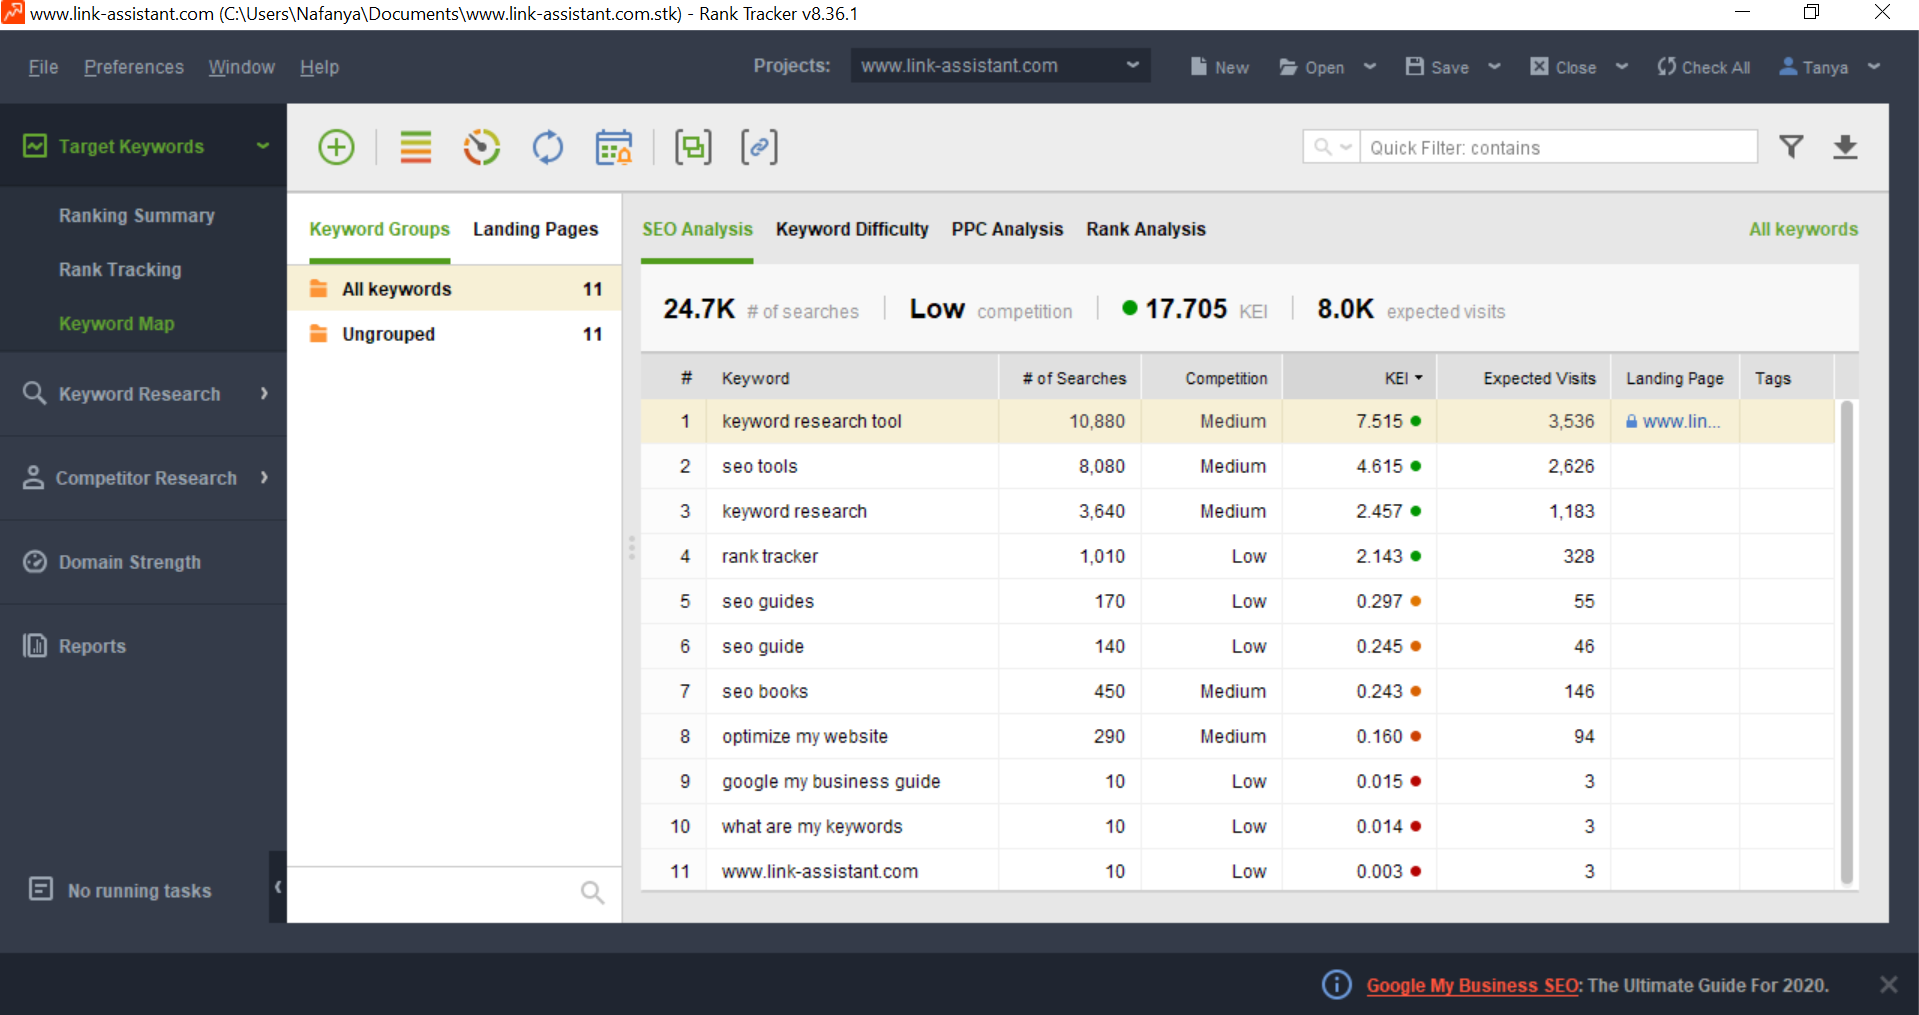This screenshot has width=1919, height=1015.
Task: Open the No running tasks panel
Action: 120,890
